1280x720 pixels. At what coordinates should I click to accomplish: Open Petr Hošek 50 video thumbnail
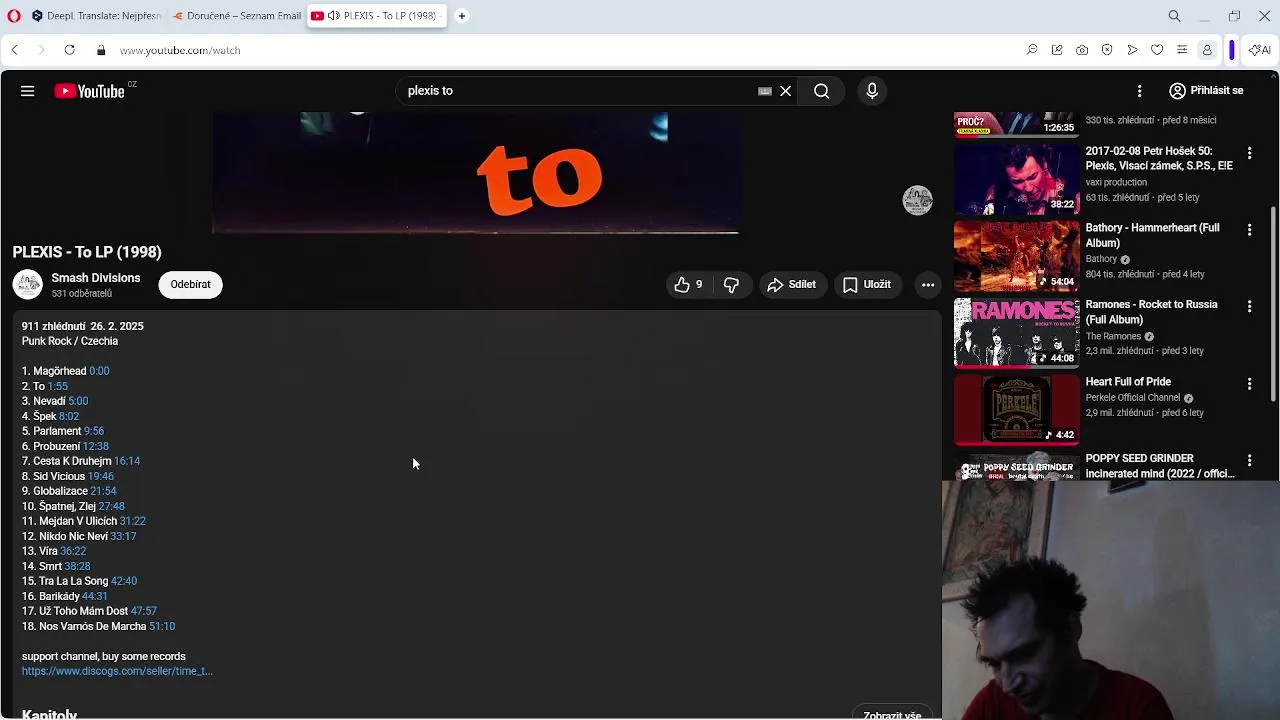[x=1017, y=180]
